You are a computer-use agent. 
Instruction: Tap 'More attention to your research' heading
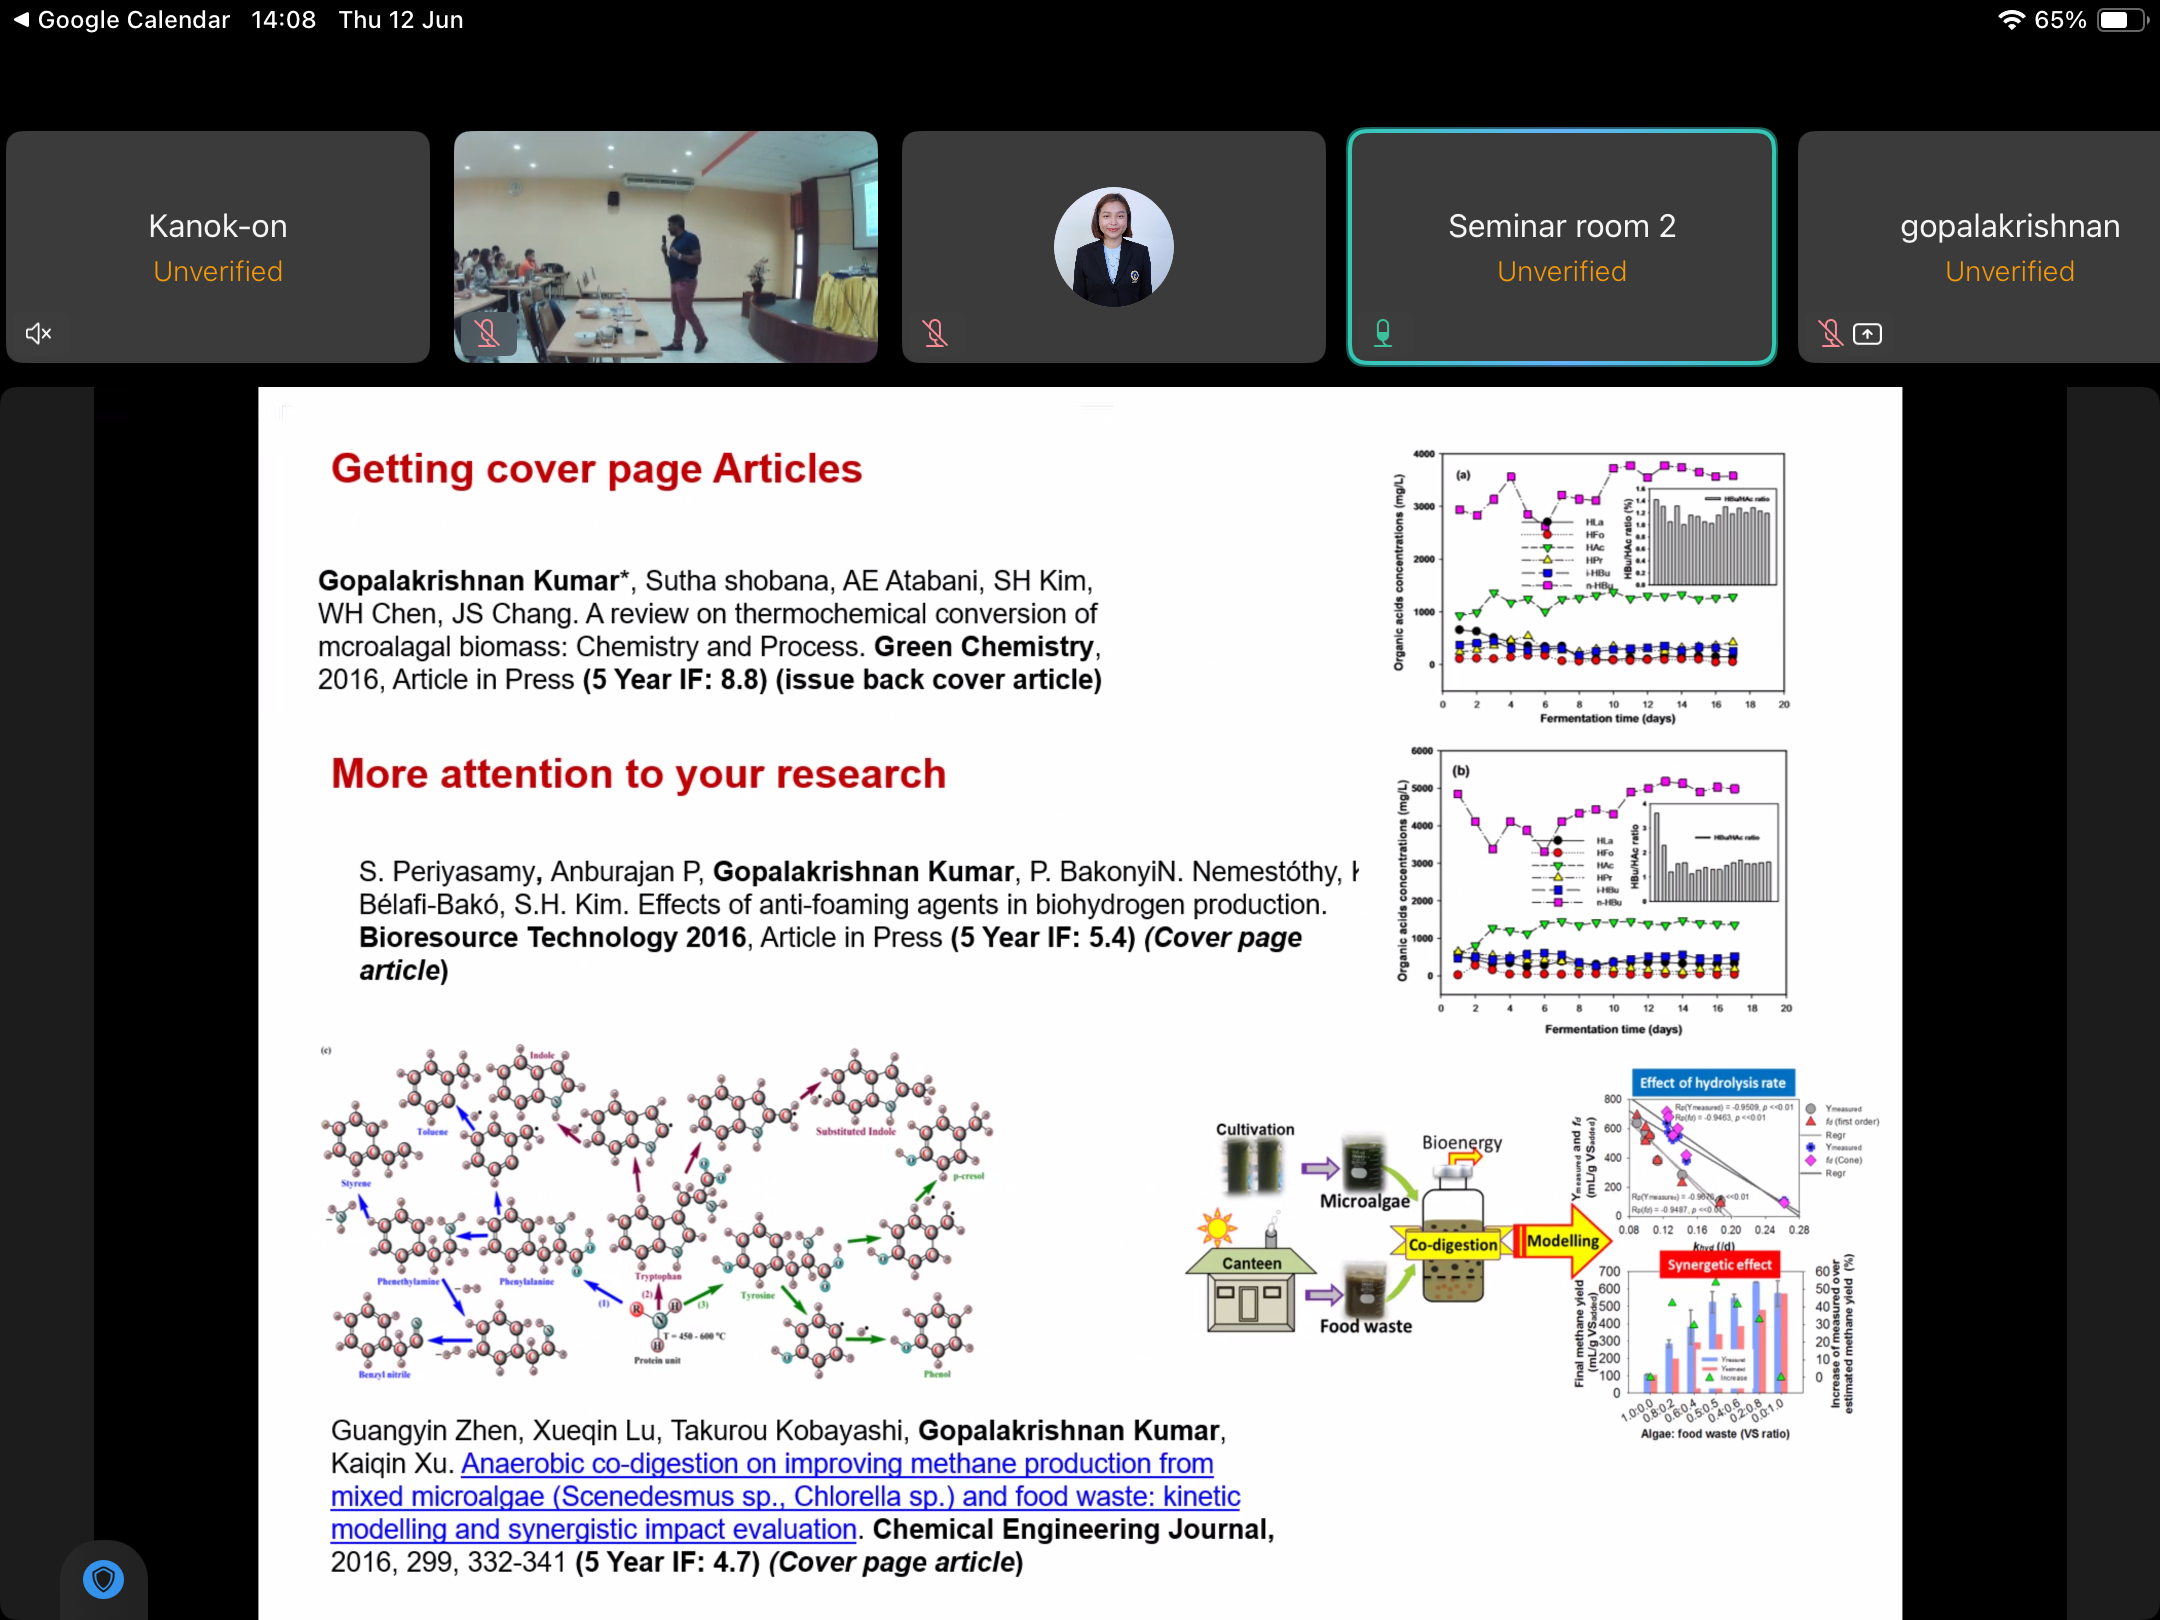638,774
